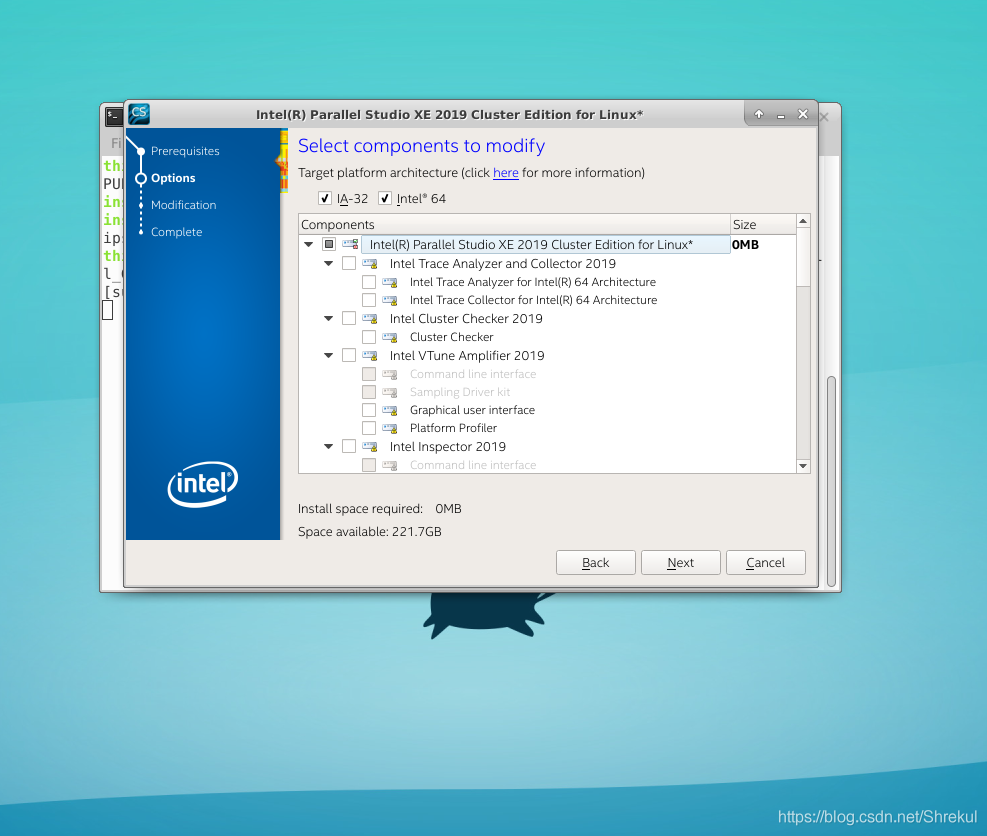The height and width of the screenshot is (836, 987).
Task: Collapse the root Parallel Studio XE tree node
Action: tap(308, 244)
